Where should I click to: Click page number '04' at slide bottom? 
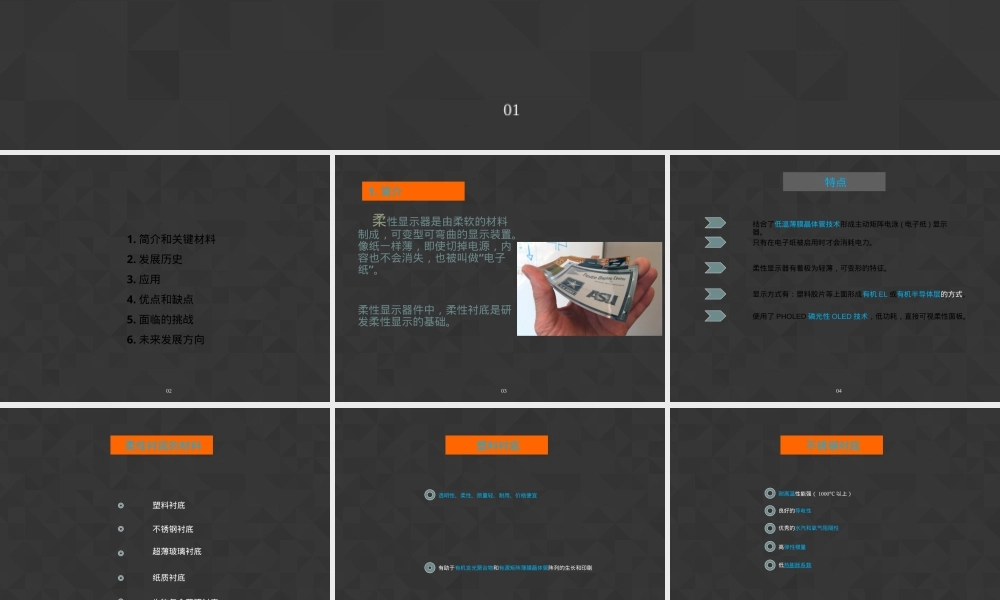[x=839, y=391]
